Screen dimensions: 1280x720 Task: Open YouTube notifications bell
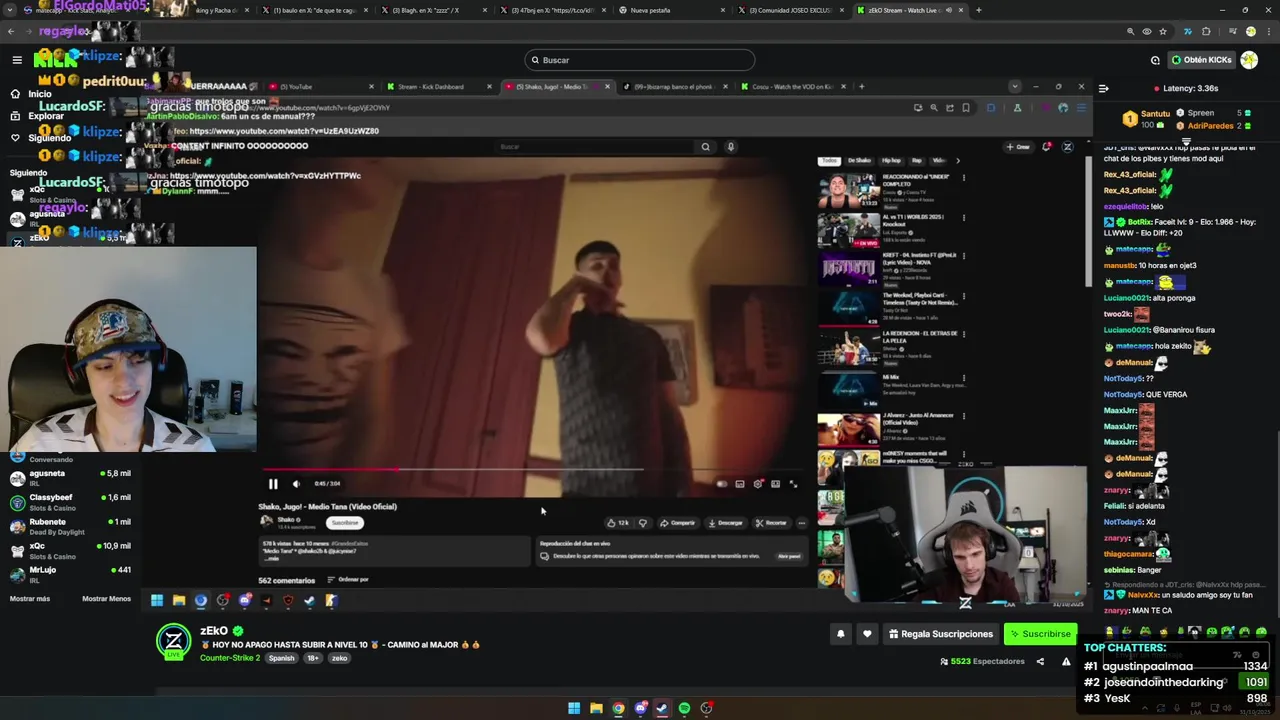click(1046, 147)
